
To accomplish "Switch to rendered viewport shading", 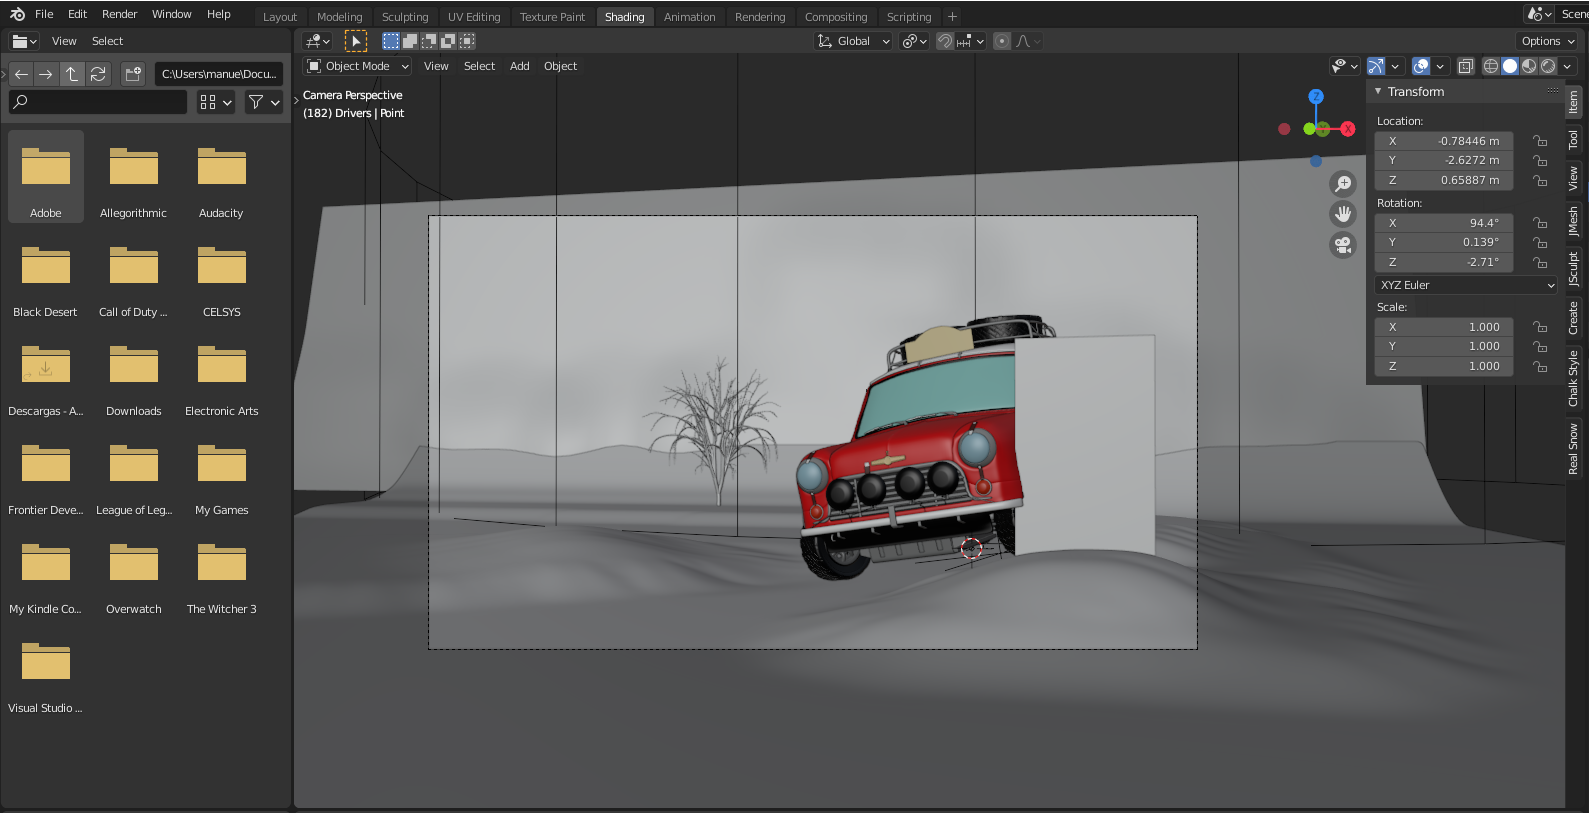I will (1548, 66).
